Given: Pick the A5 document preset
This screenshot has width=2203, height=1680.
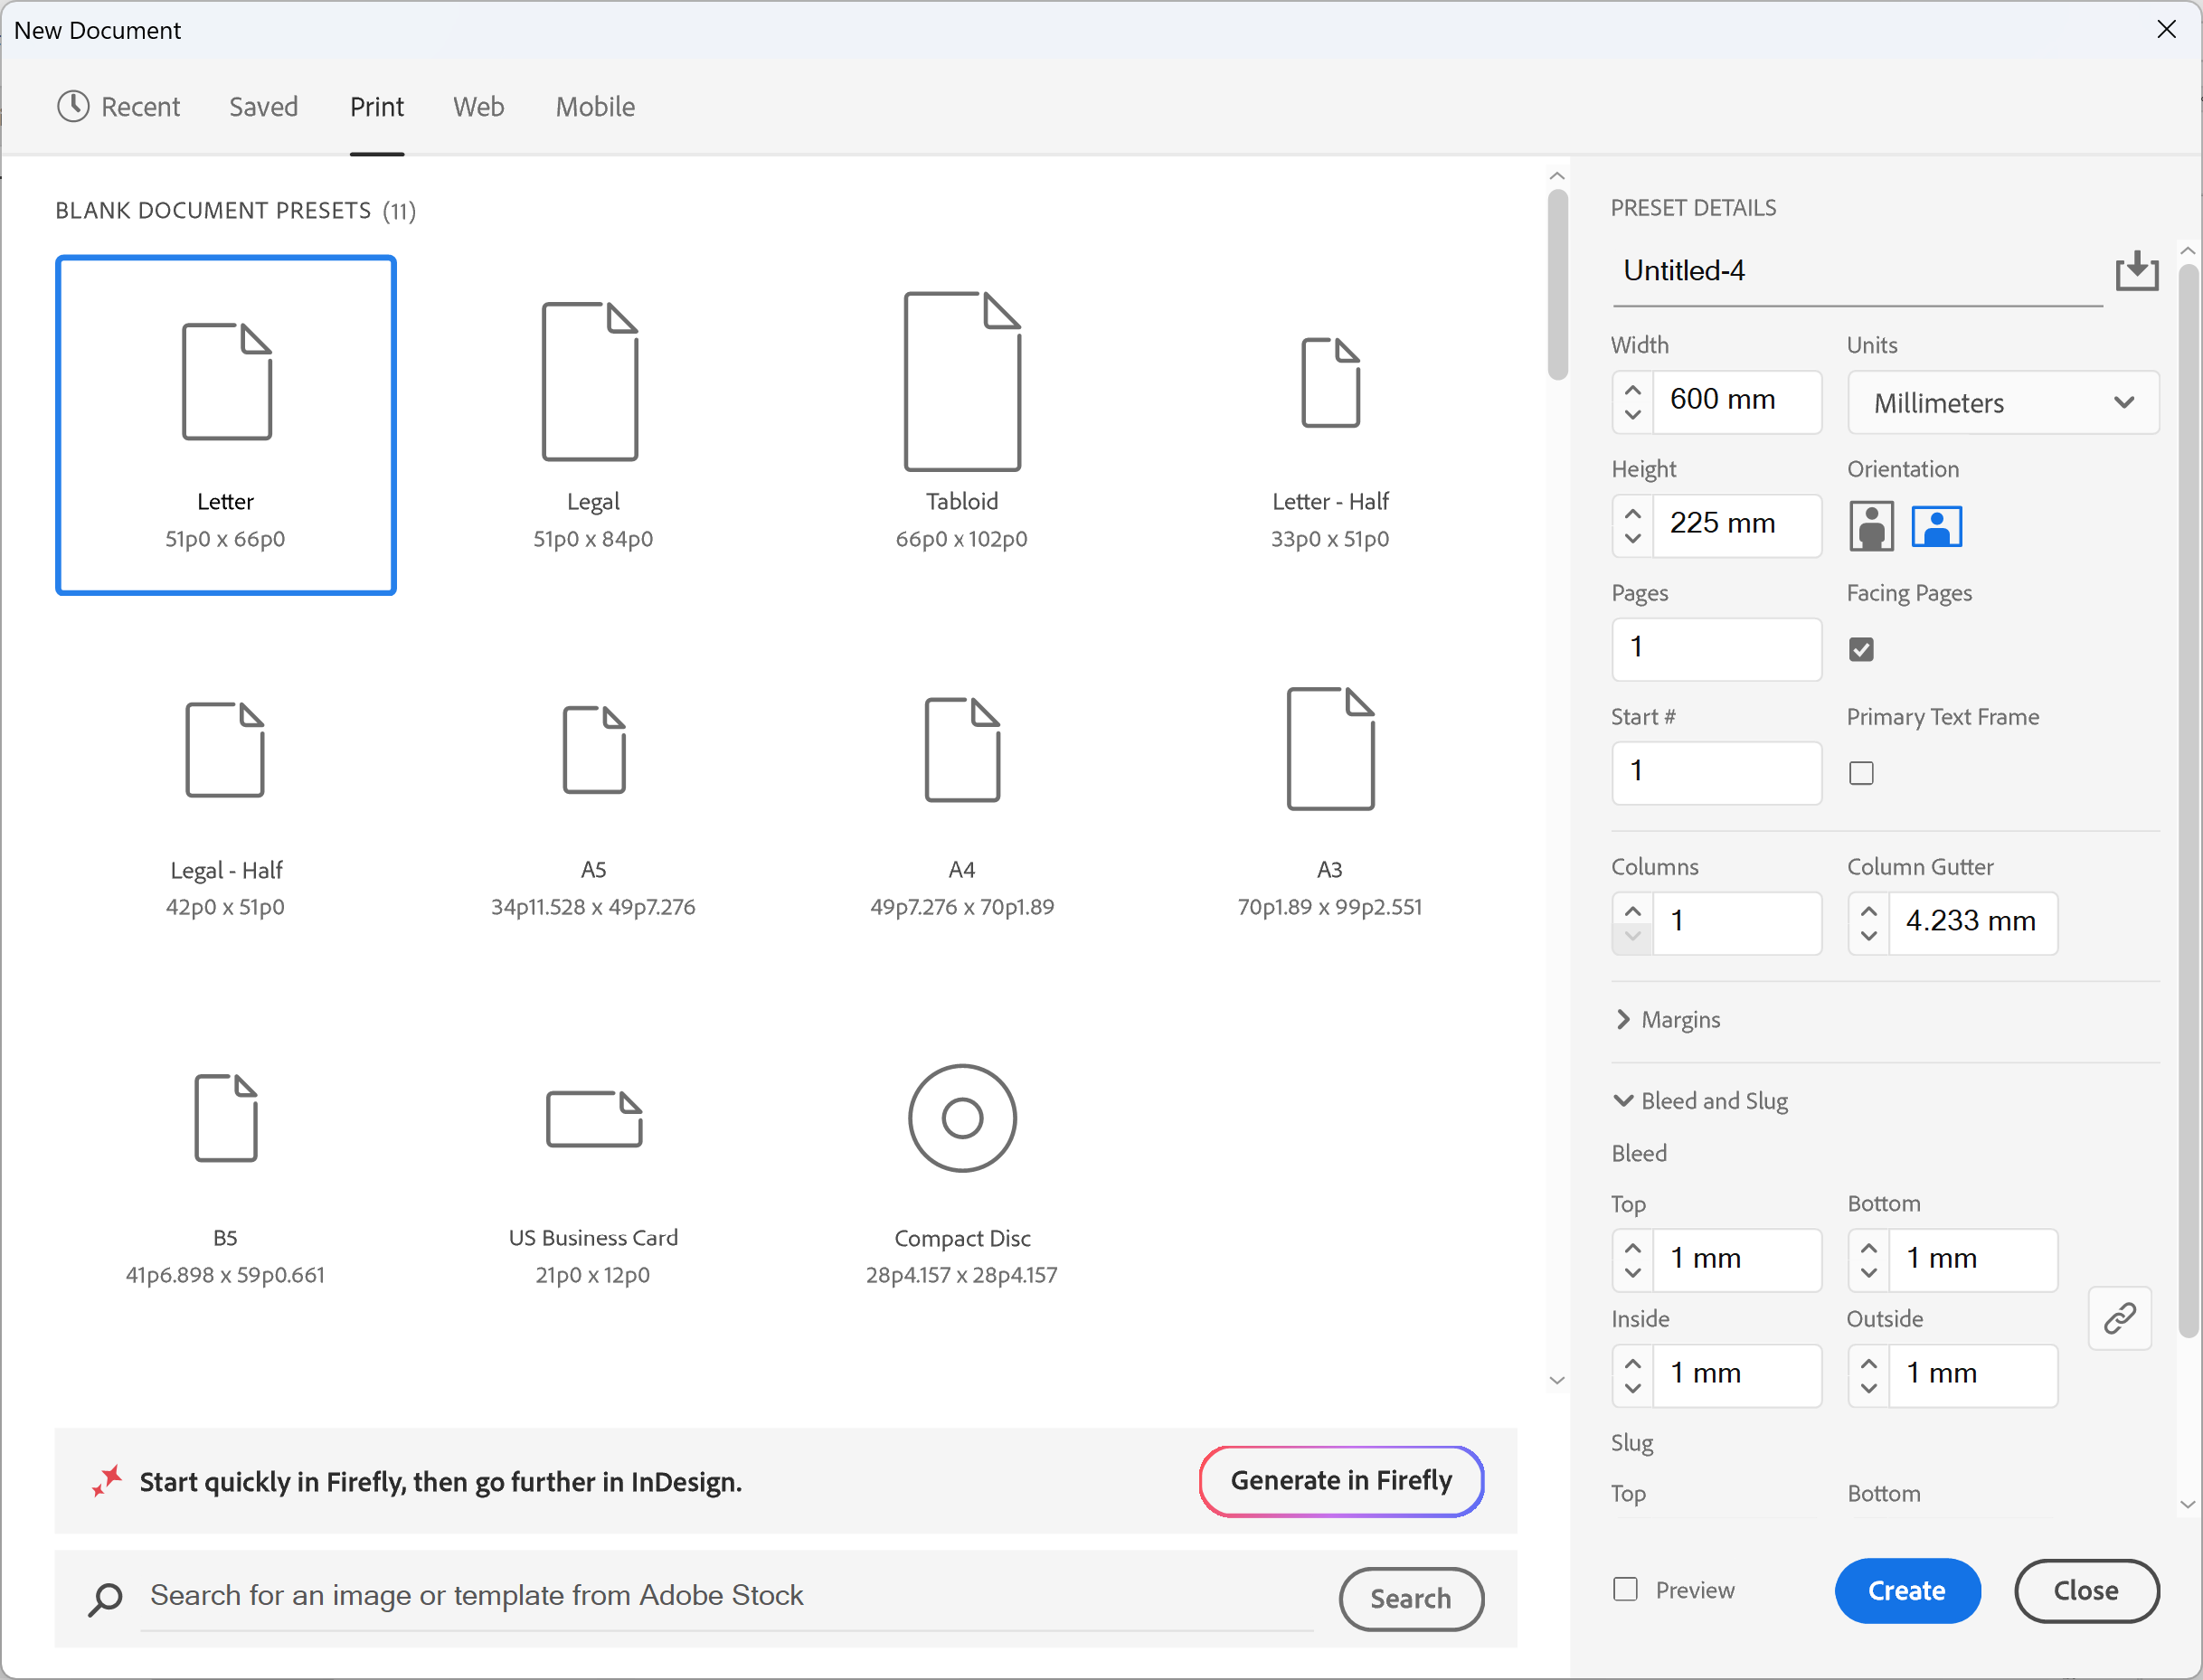Looking at the screenshot, I should click(x=593, y=793).
